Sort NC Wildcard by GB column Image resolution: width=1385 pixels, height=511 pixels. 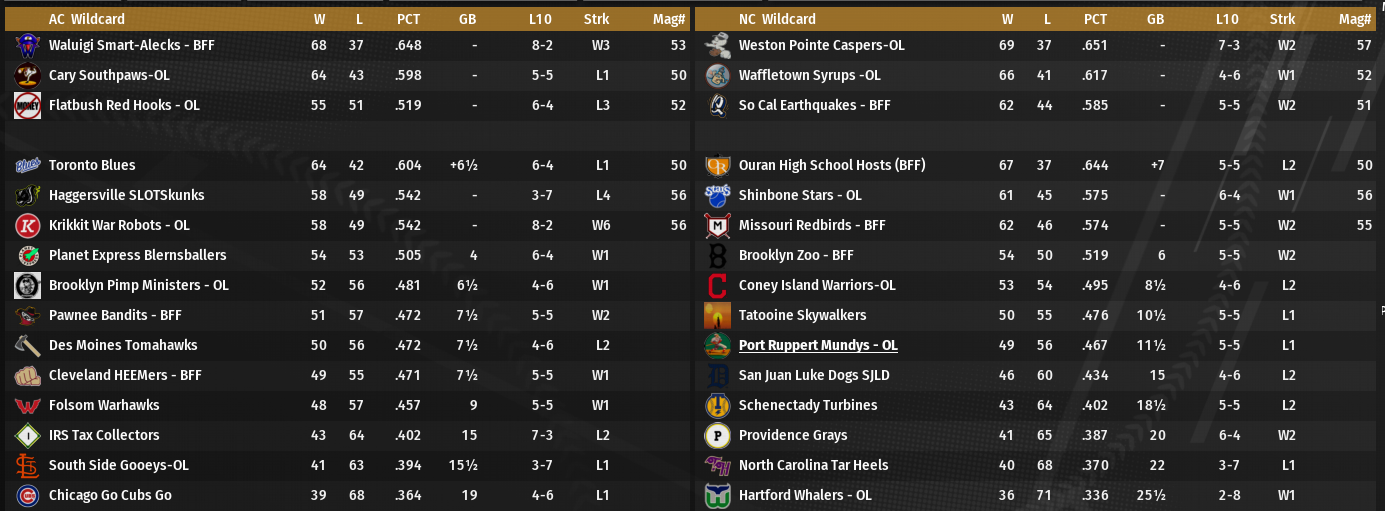(x=1156, y=18)
